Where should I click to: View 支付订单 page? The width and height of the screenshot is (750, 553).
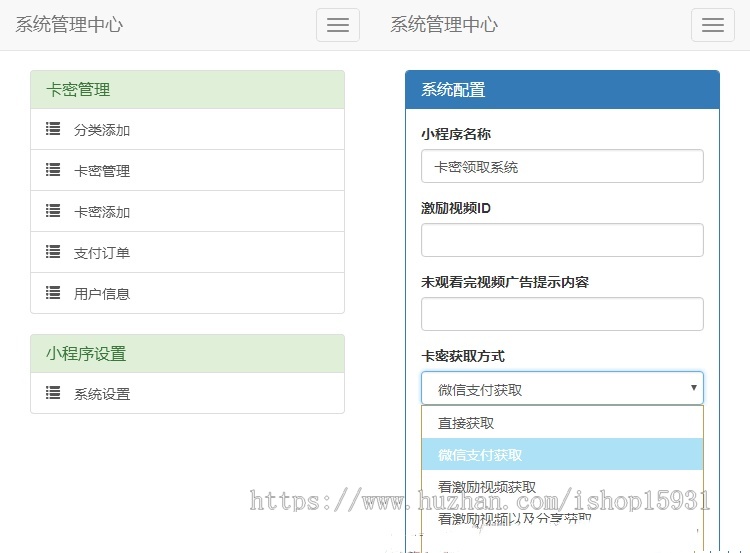pos(188,252)
